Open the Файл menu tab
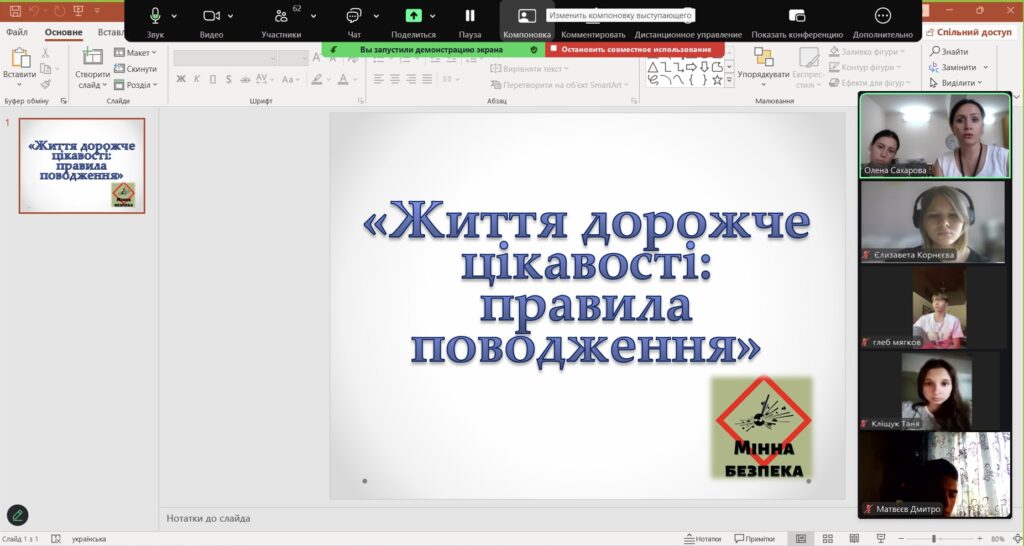1024x546 pixels. pyautogui.click(x=17, y=33)
